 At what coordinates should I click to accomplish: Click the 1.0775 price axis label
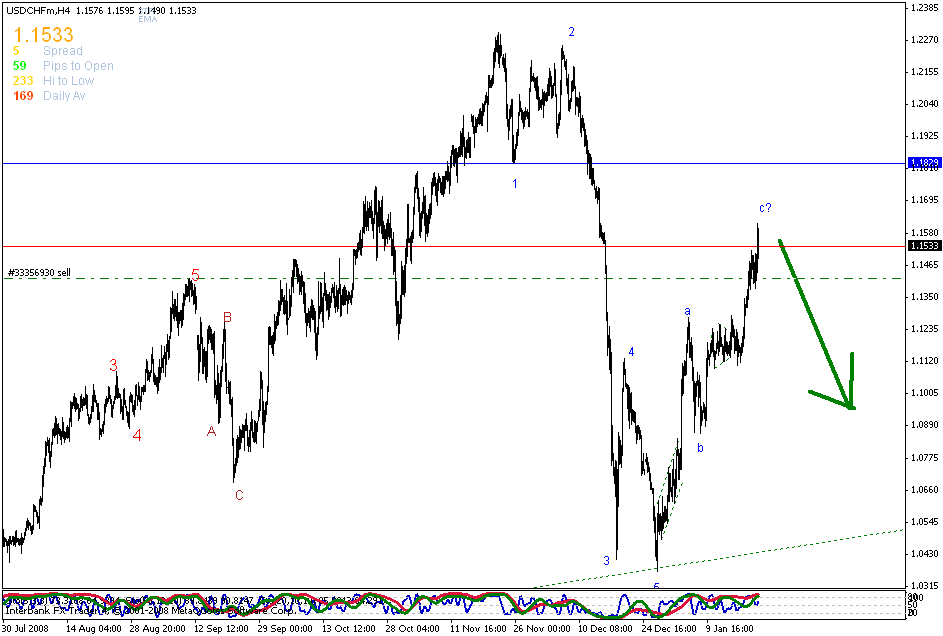pos(925,457)
